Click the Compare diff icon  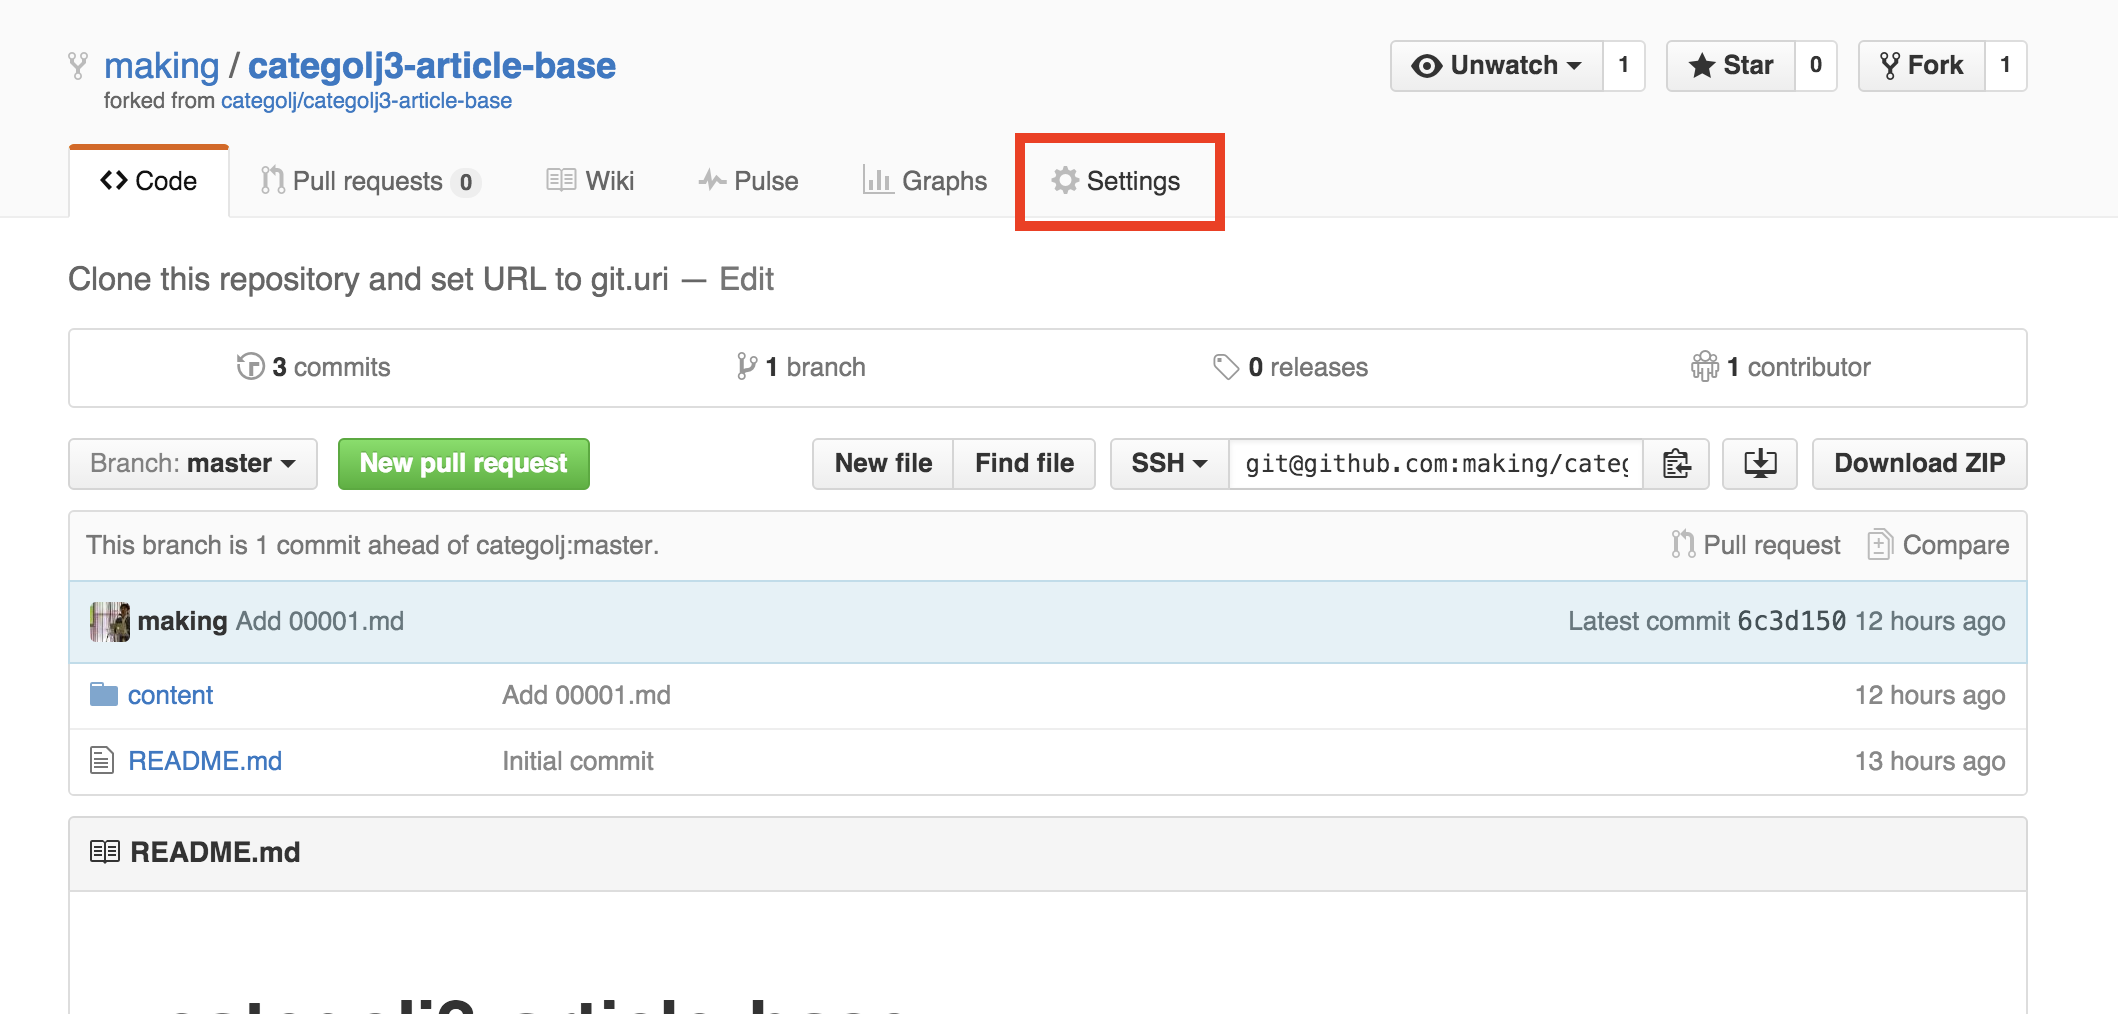pyautogui.click(x=1880, y=545)
